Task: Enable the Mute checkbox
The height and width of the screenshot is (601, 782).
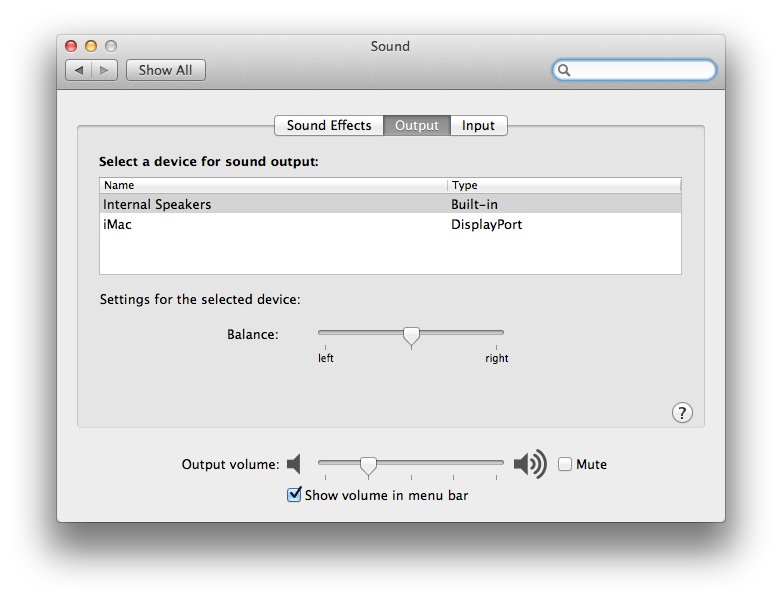Action: point(566,464)
